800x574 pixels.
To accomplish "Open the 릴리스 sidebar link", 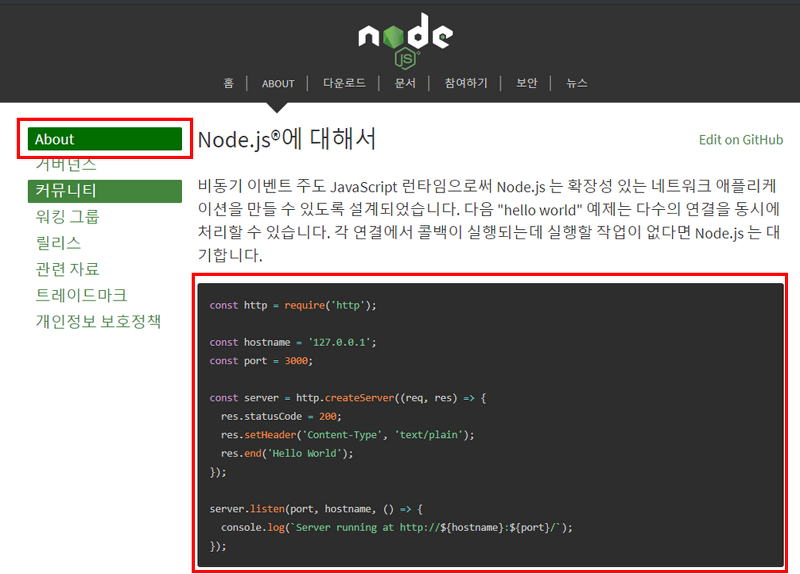I will tap(58, 243).
